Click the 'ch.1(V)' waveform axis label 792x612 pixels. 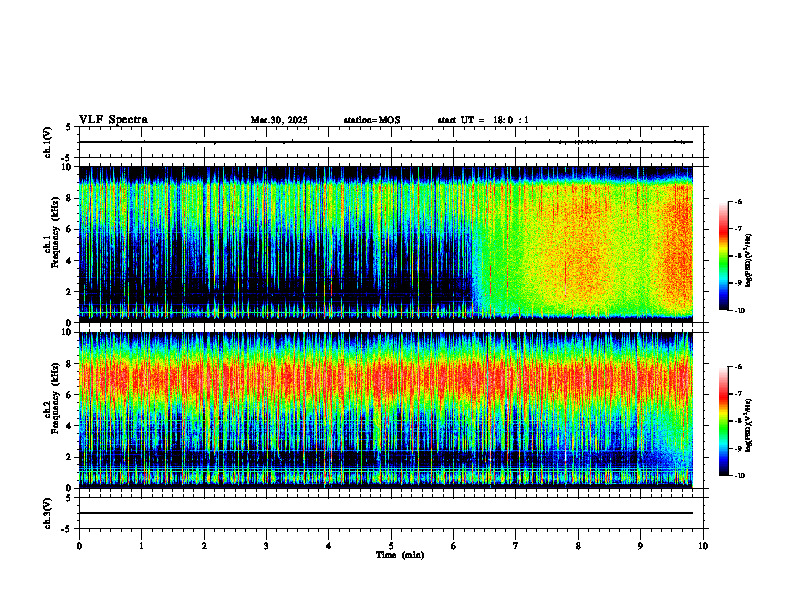tap(48, 142)
